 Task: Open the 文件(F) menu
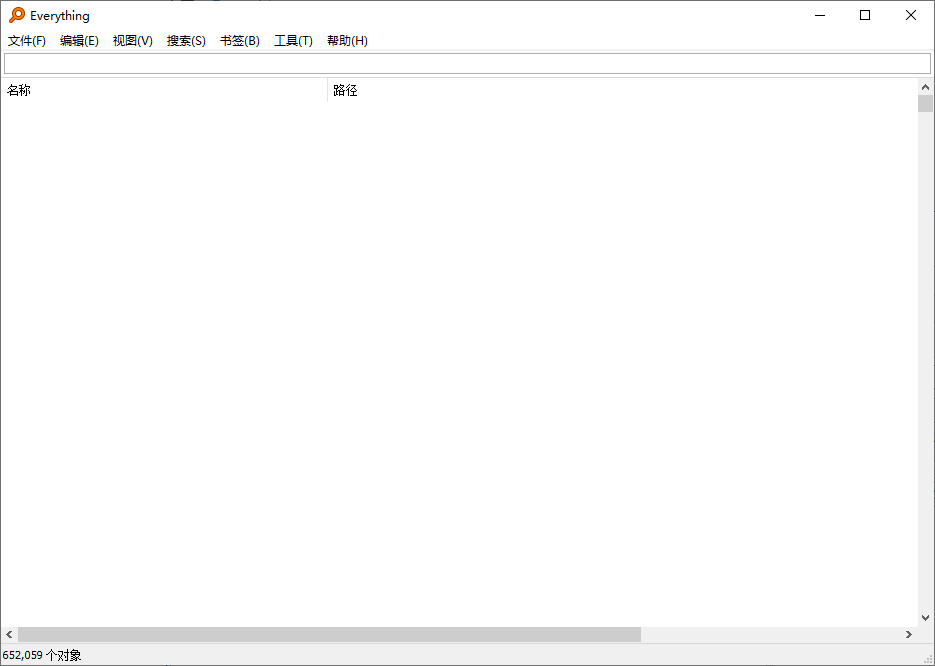(26, 40)
